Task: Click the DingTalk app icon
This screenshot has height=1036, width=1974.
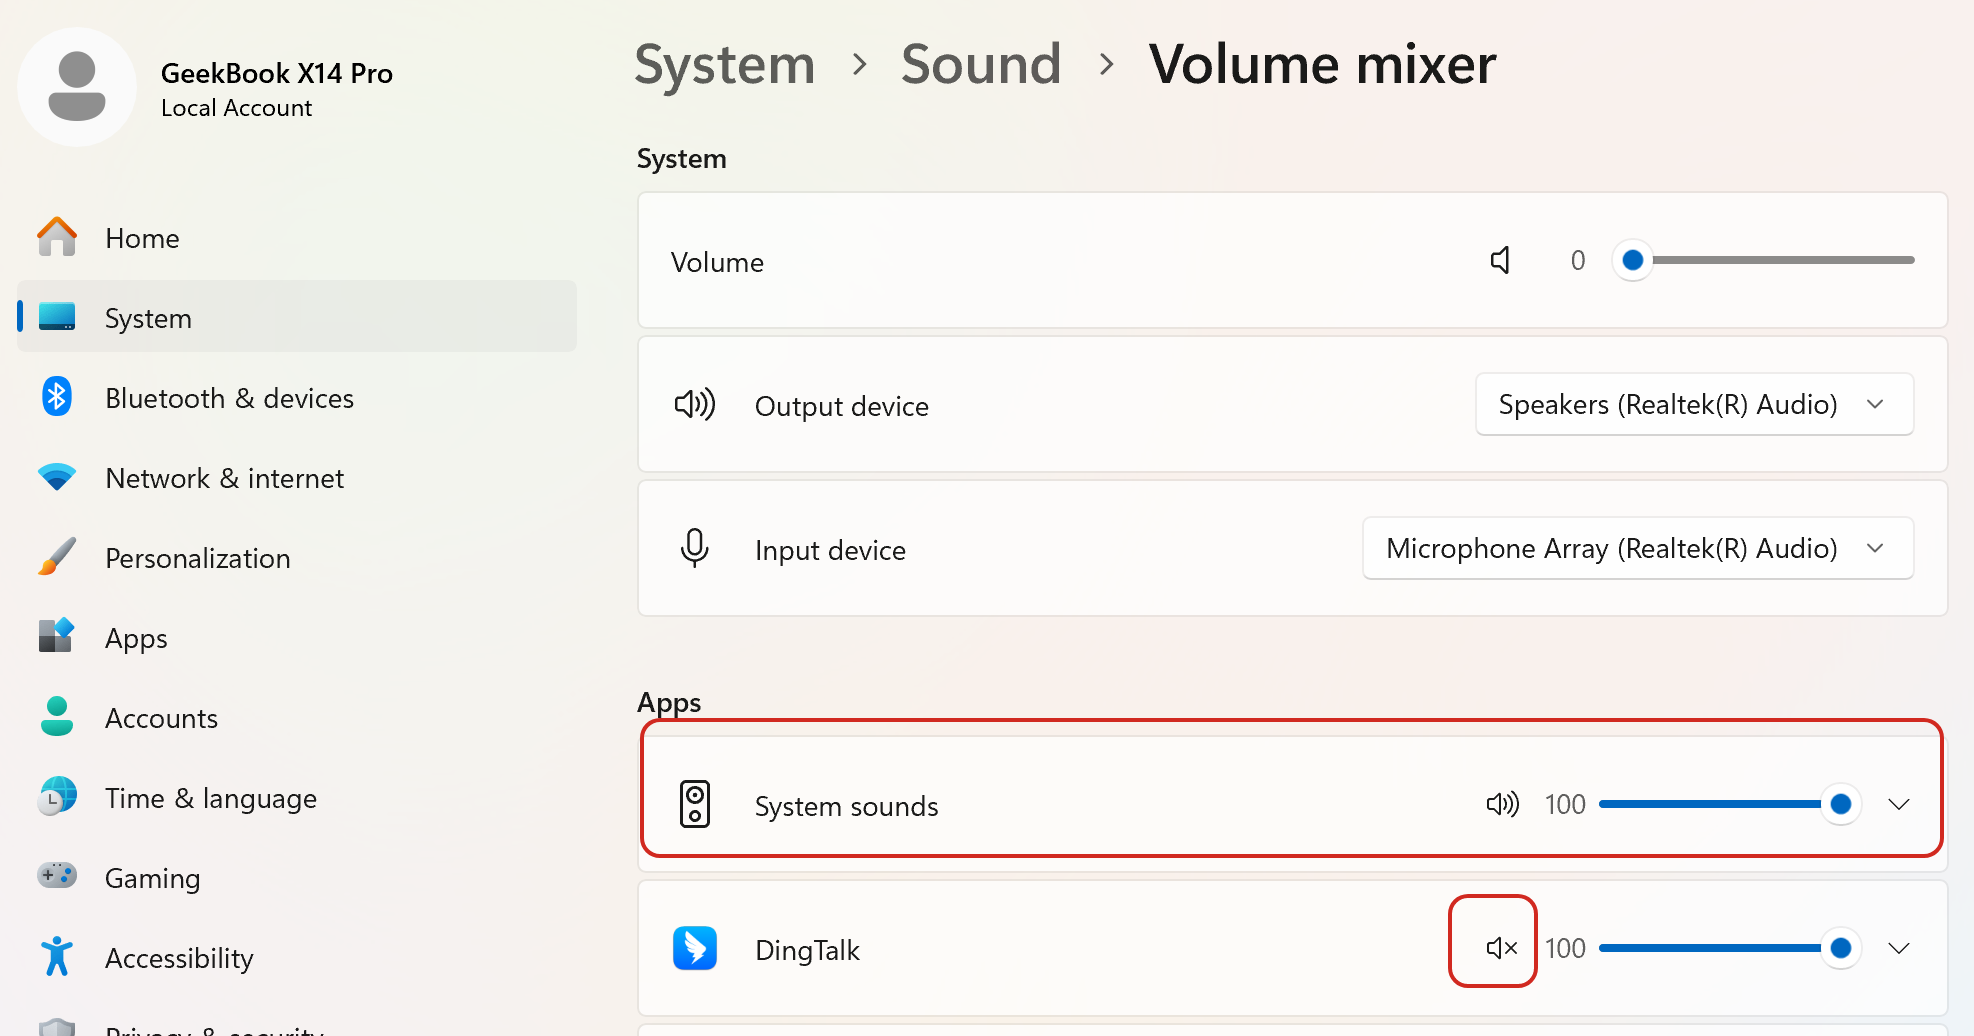Action: coord(695,948)
